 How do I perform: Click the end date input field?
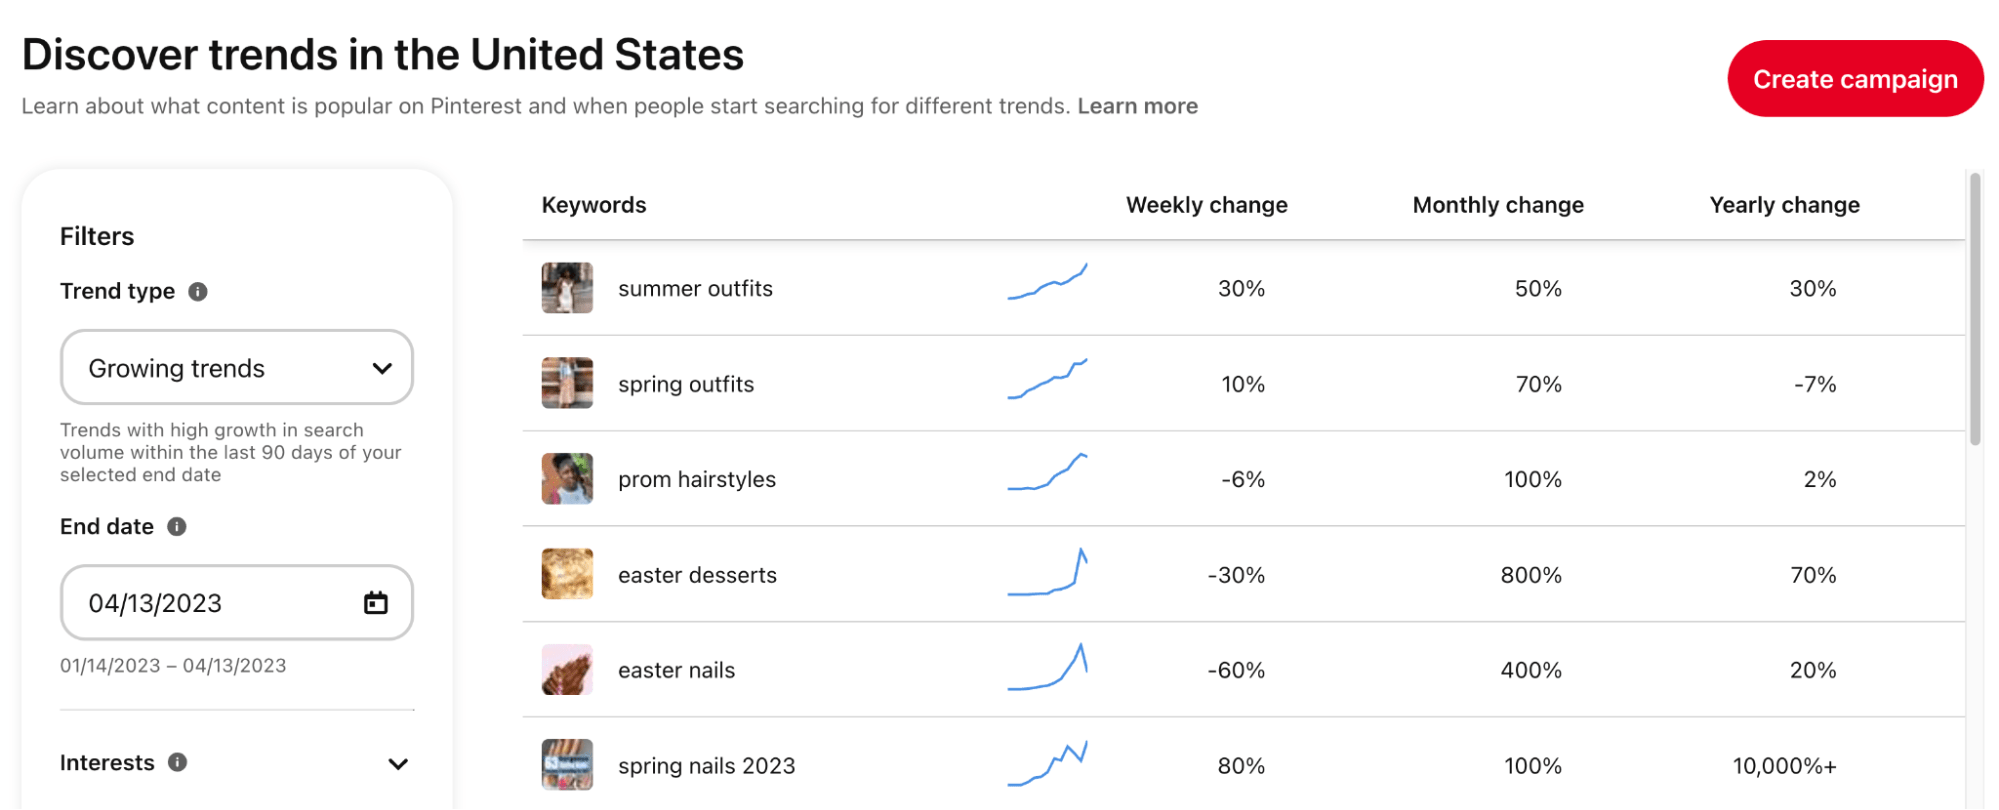coord(200,602)
